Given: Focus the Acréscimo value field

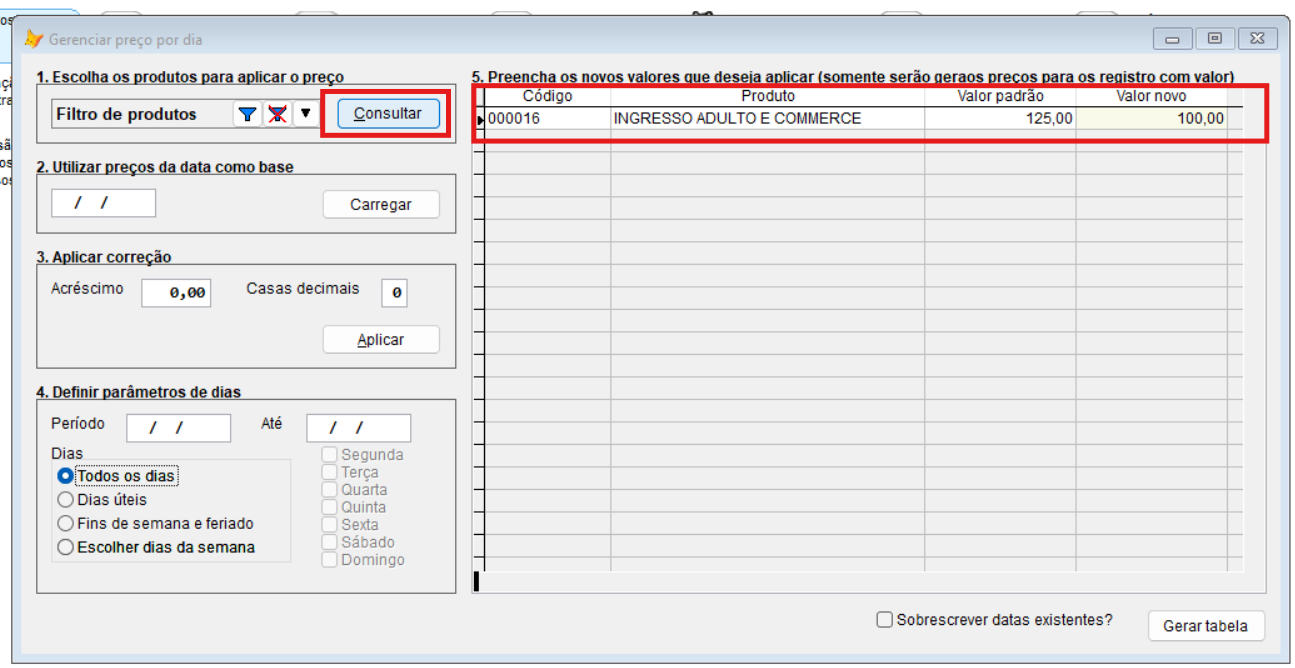Looking at the screenshot, I should (x=176, y=292).
